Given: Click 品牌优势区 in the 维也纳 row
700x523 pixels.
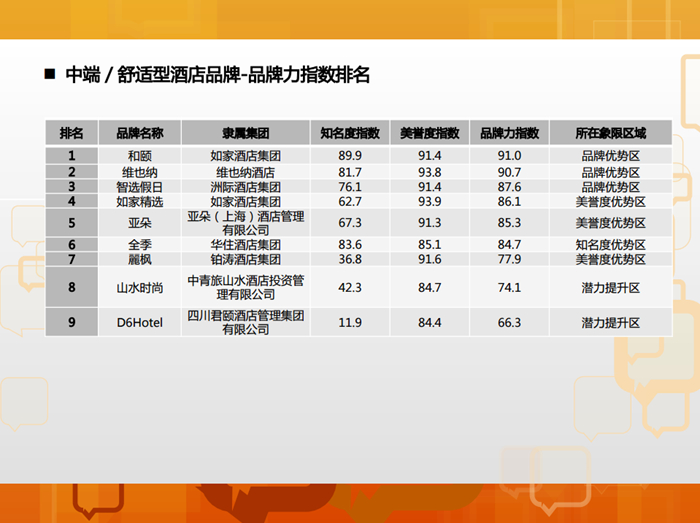Looking at the screenshot, I should (x=611, y=172).
